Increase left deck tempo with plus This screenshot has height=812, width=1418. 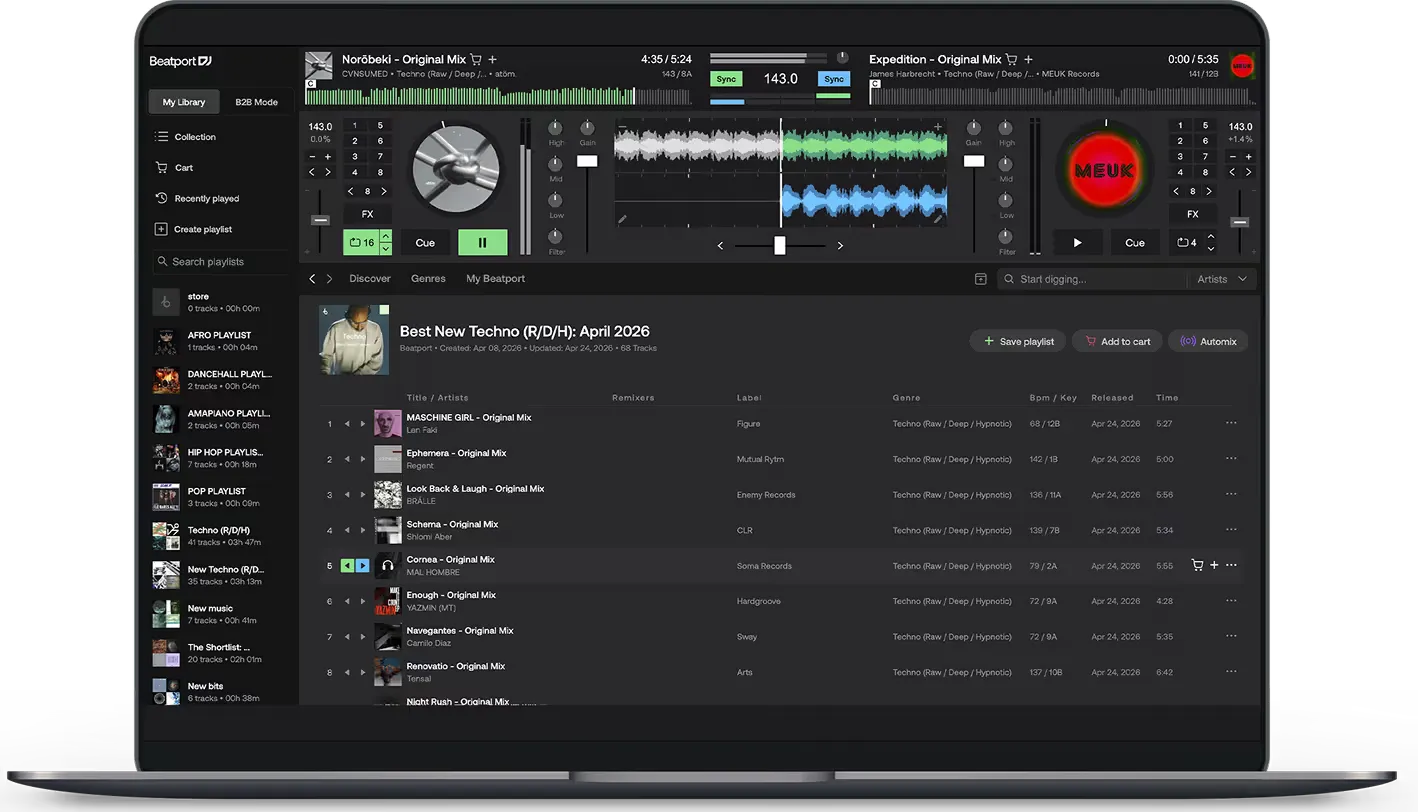[328, 157]
